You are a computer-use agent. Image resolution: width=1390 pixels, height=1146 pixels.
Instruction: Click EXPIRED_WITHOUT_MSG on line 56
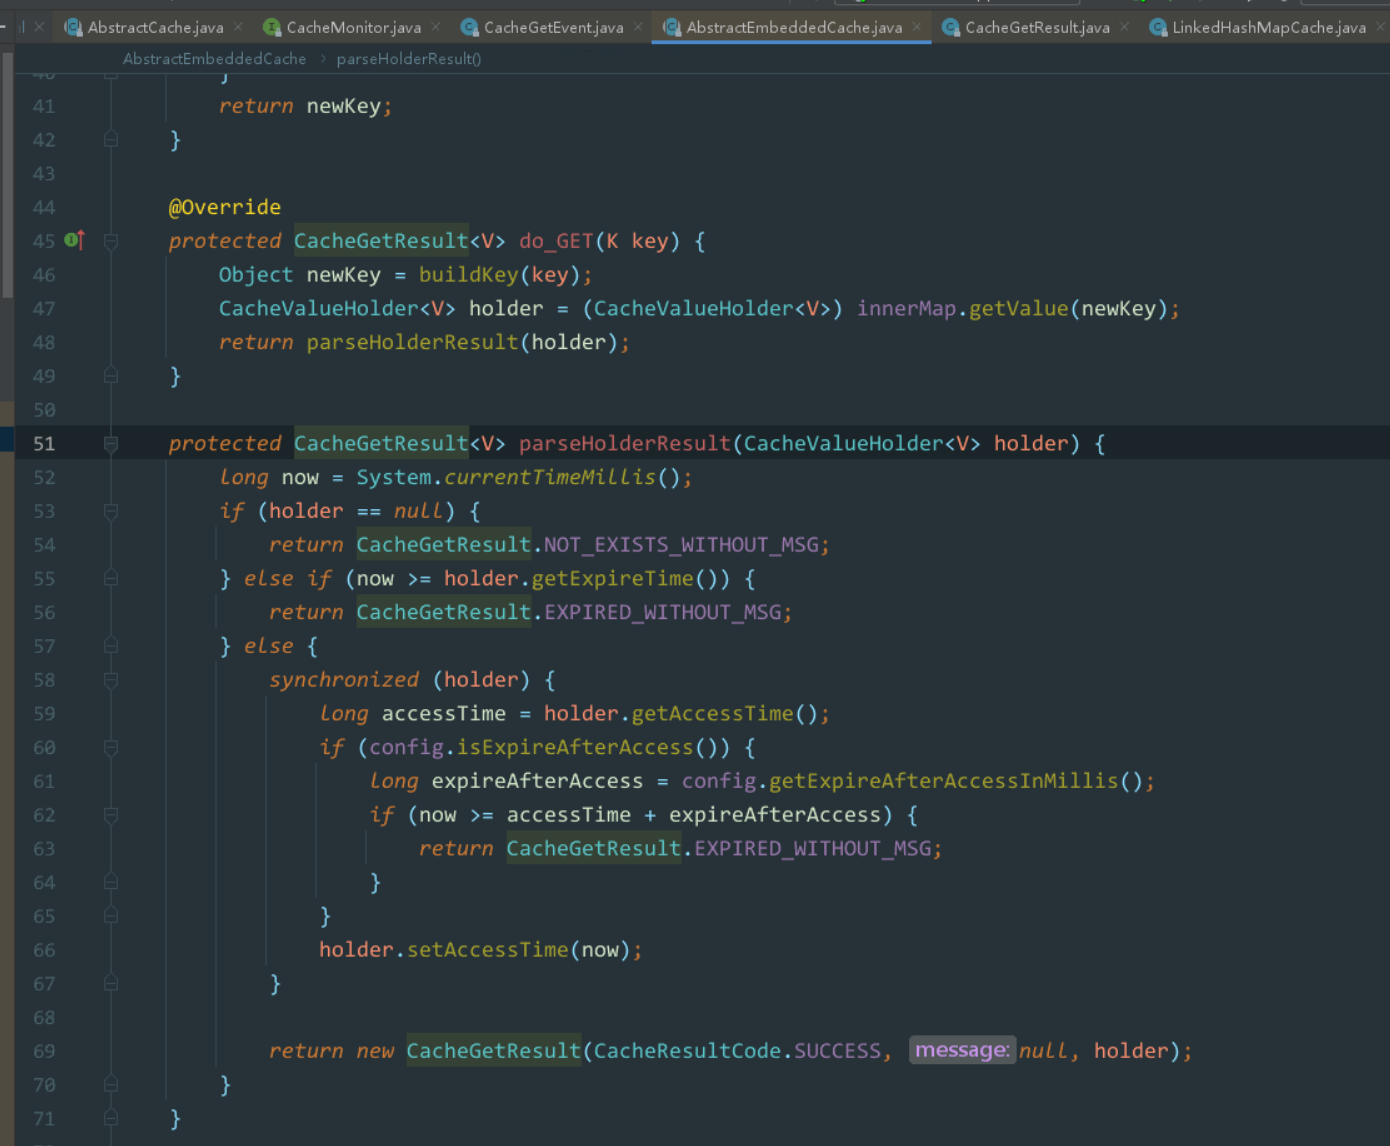pyautogui.click(x=662, y=612)
